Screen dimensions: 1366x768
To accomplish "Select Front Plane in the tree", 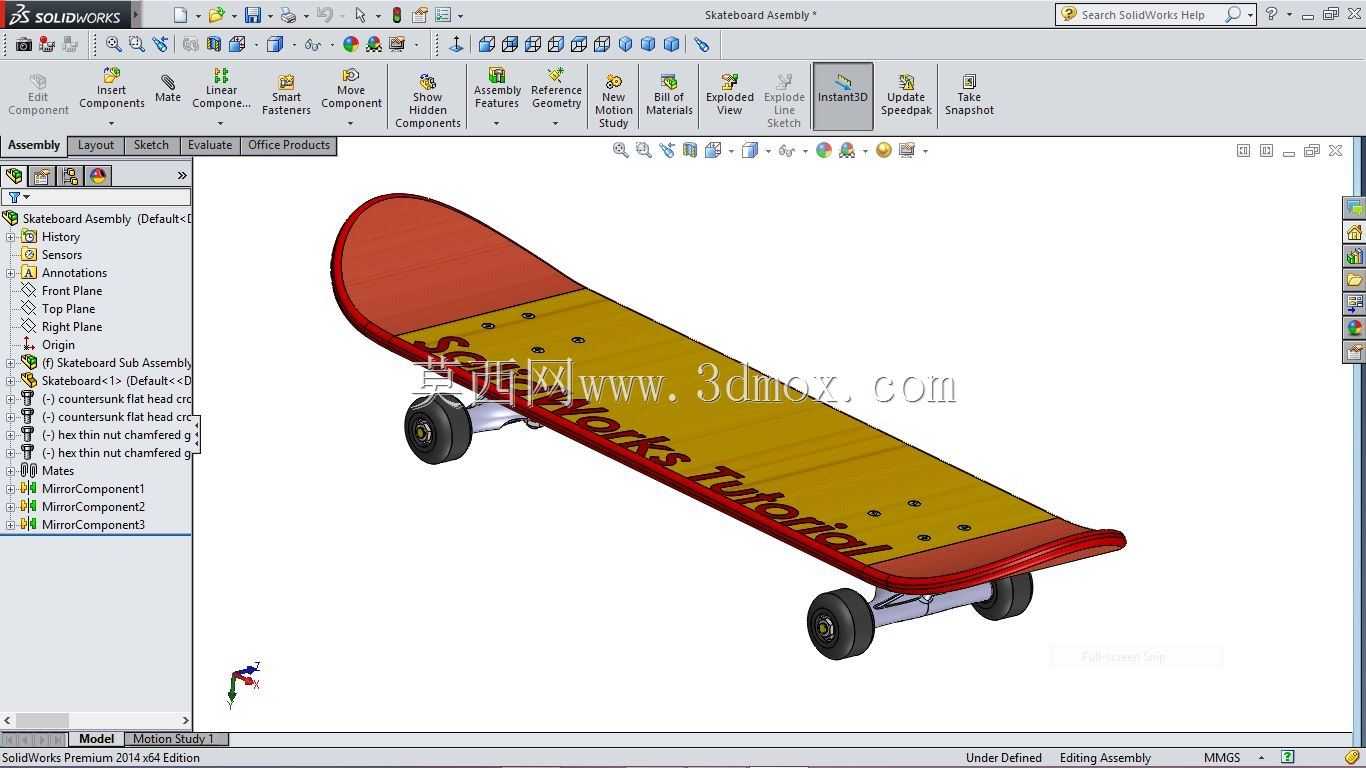I will (x=72, y=291).
